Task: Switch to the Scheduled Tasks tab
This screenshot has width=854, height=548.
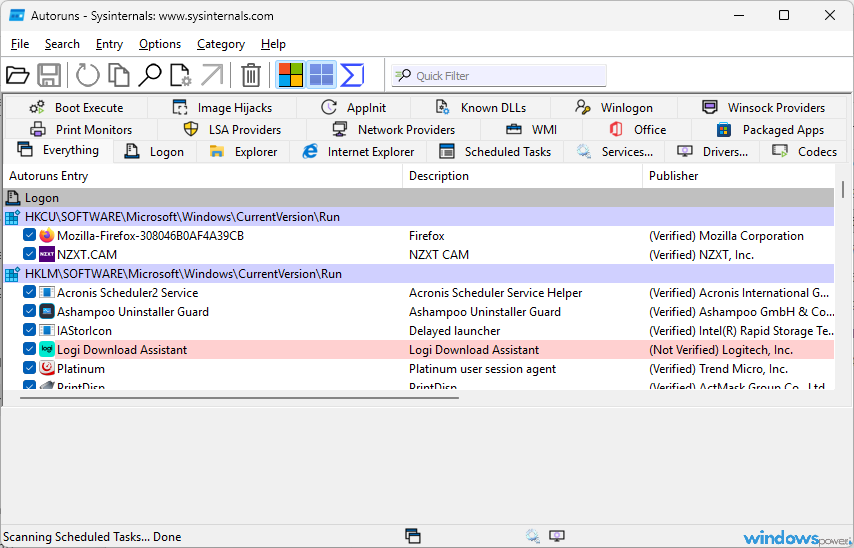Action: pos(495,151)
